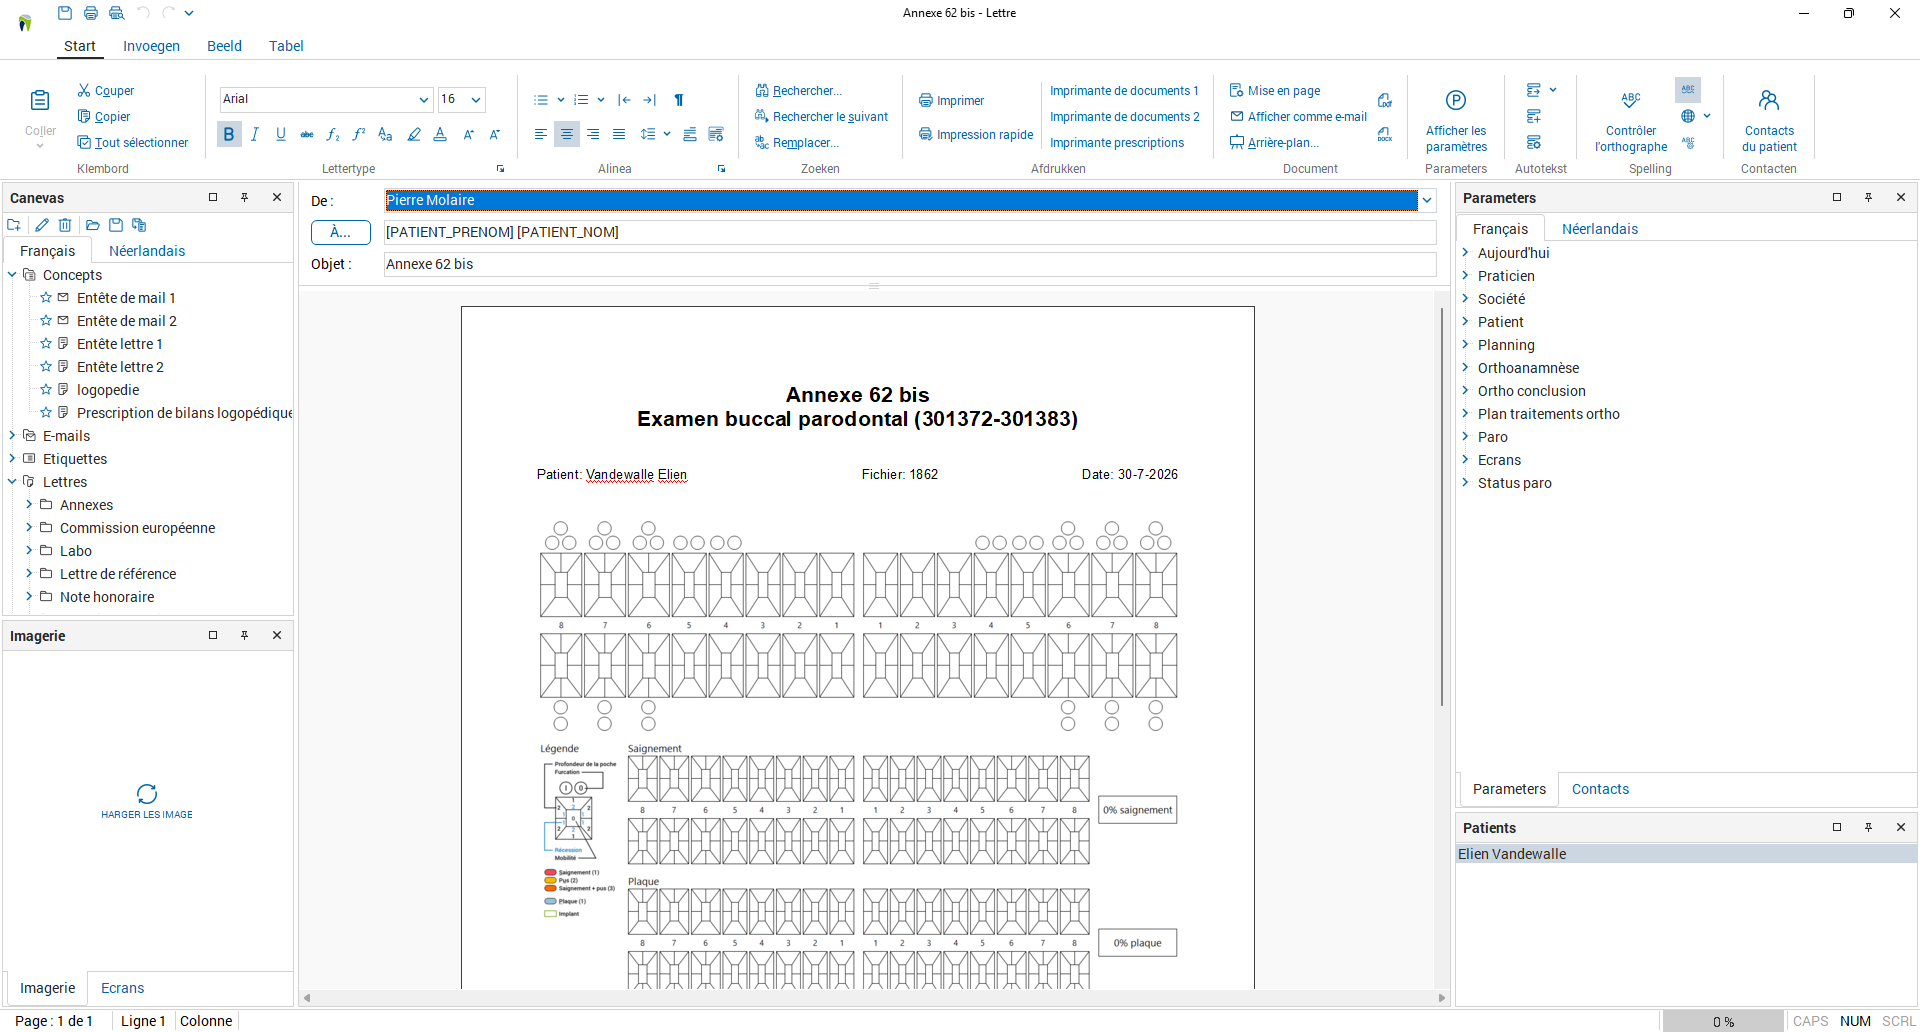Decrease font size with A-down icon
The height and width of the screenshot is (1032, 1920).
click(494, 134)
